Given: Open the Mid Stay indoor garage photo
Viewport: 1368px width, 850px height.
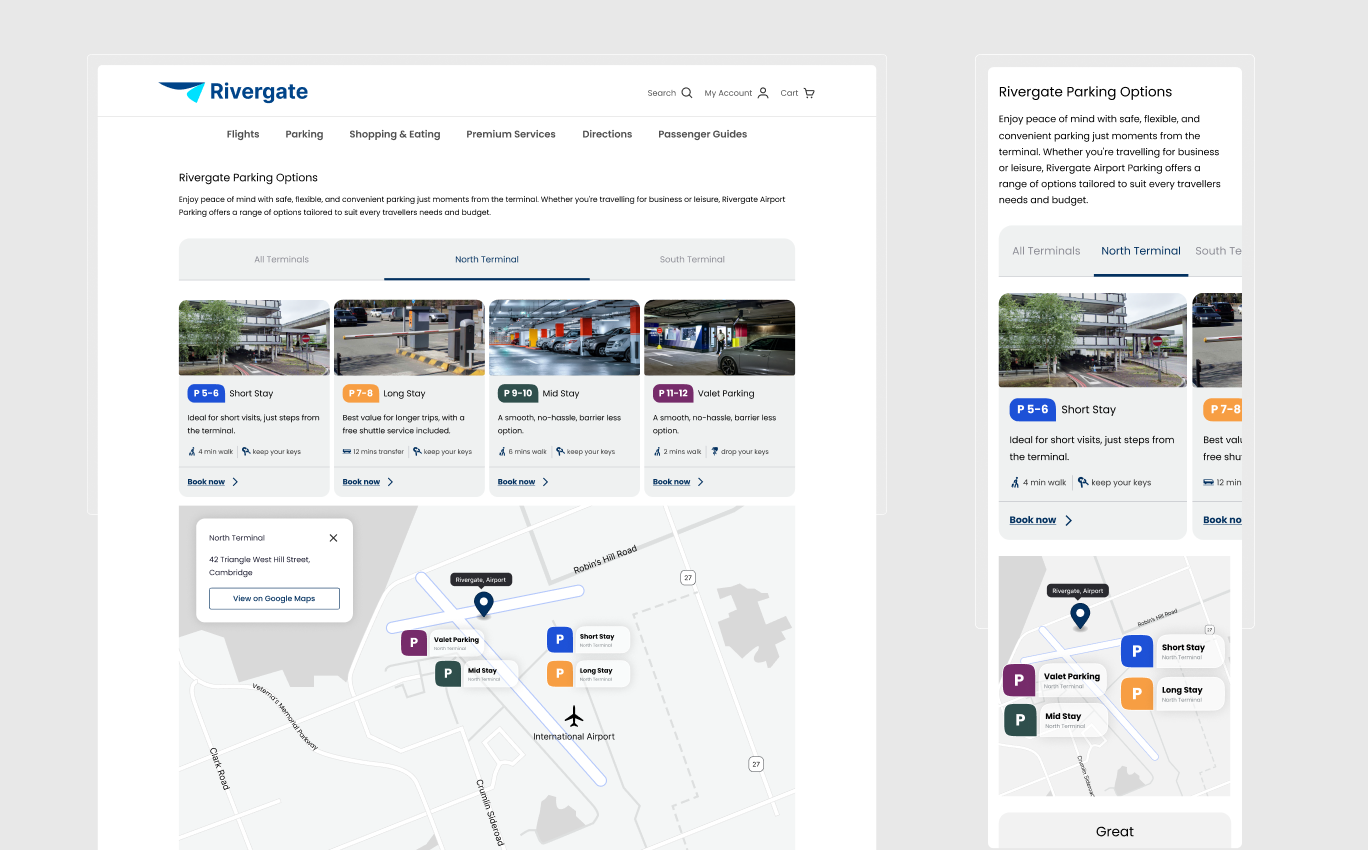Looking at the screenshot, I should [x=564, y=338].
